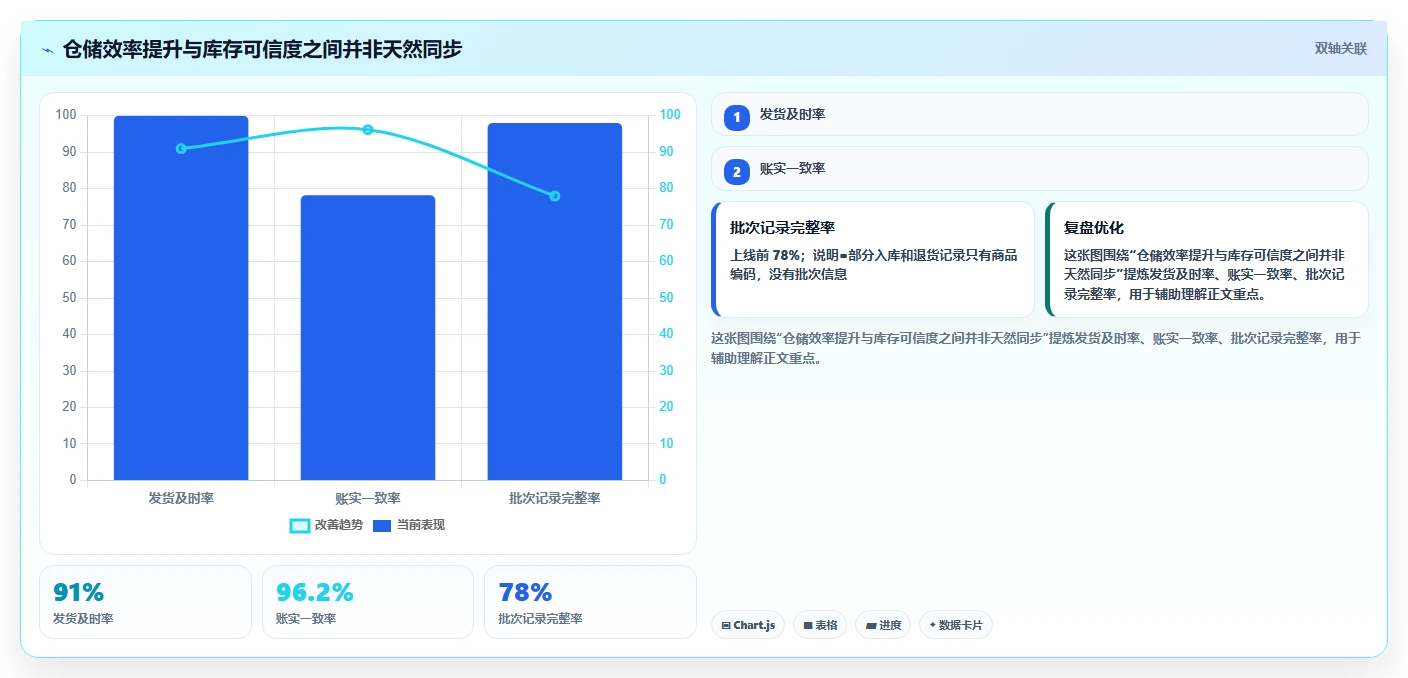Click the 78% 批次记录完整率 stat card

[x=590, y=601]
